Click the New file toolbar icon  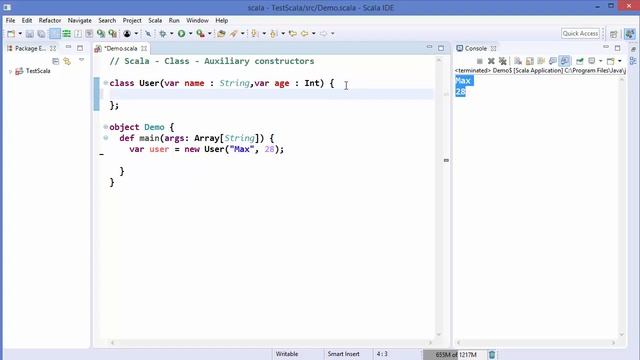tap(11, 34)
